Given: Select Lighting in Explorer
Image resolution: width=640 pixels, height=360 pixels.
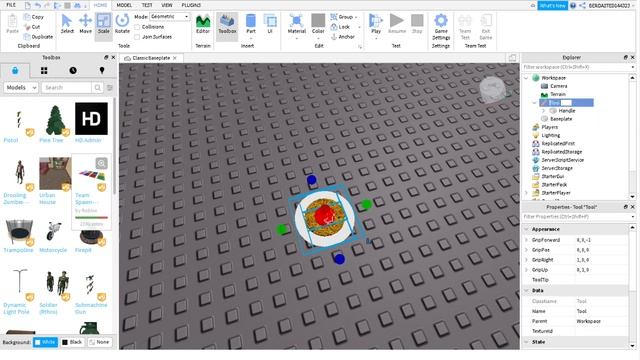Looking at the screenshot, I should (551, 135).
